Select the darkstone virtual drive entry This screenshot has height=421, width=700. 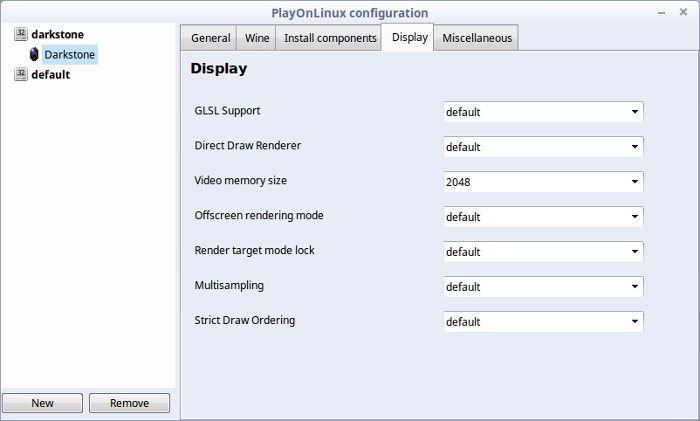(57, 34)
